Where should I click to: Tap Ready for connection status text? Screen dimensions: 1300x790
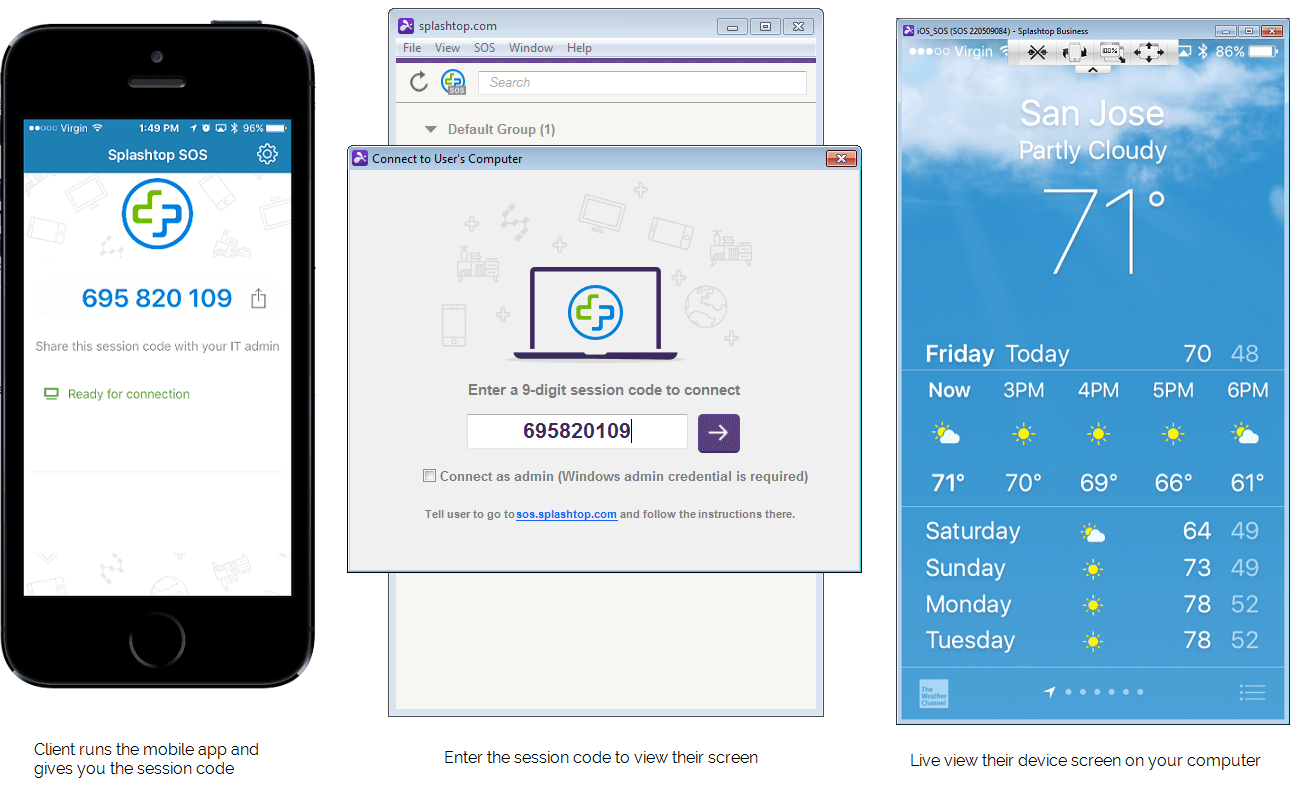[x=129, y=394]
